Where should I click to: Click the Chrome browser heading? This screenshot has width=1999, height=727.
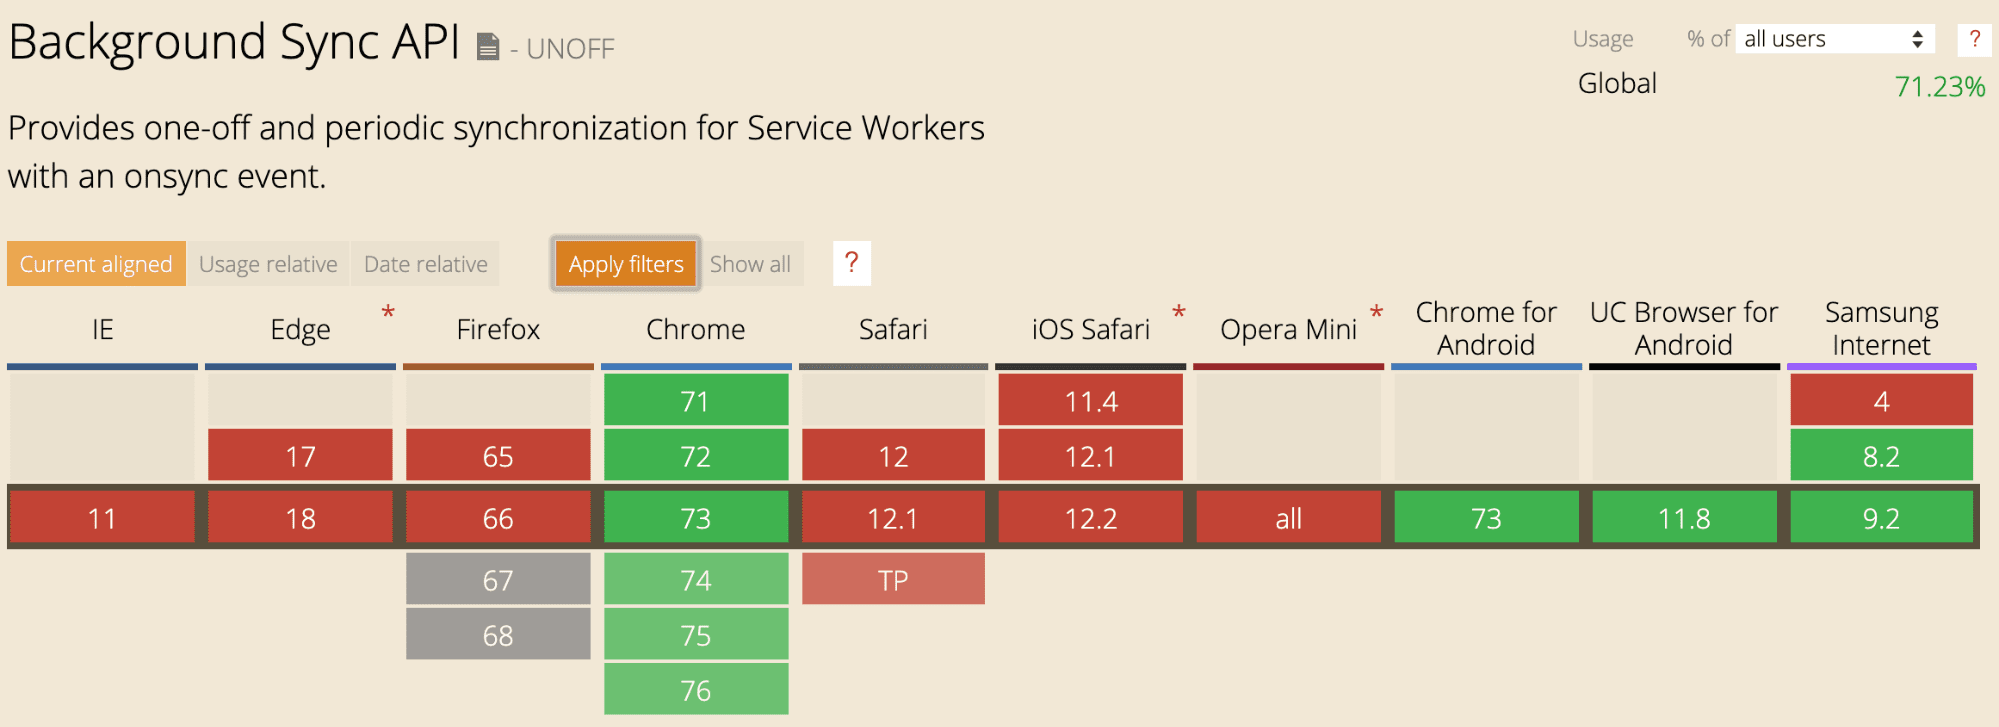[696, 329]
